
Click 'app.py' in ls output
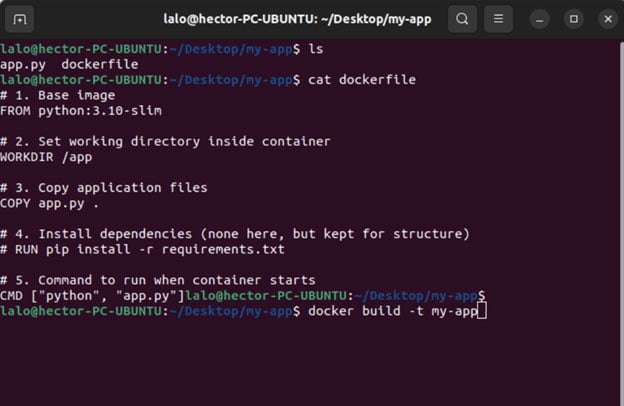click(x=23, y=64)
